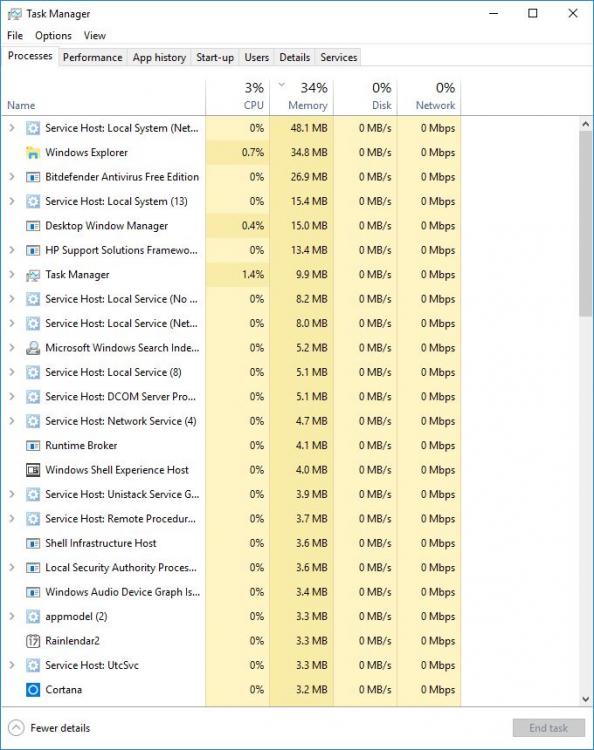Sort processes by the Name column
This screenshot has height=750, width=594.
point(103,98)
